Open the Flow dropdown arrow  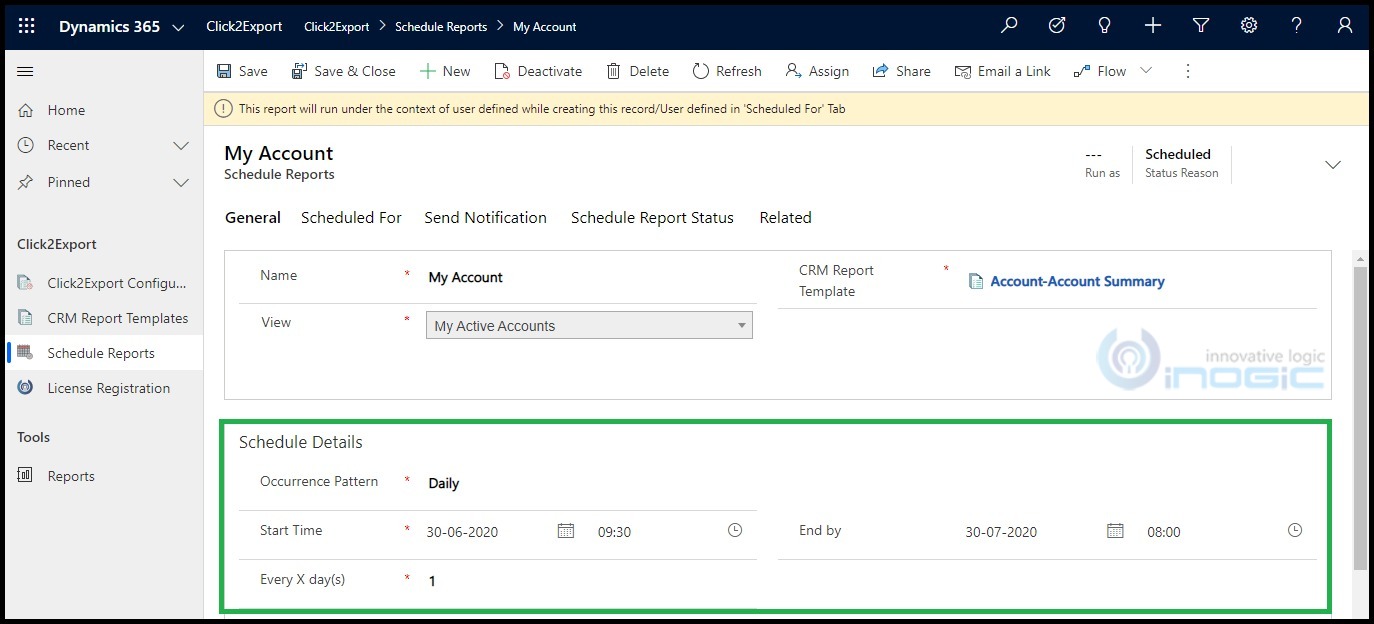1146,71
